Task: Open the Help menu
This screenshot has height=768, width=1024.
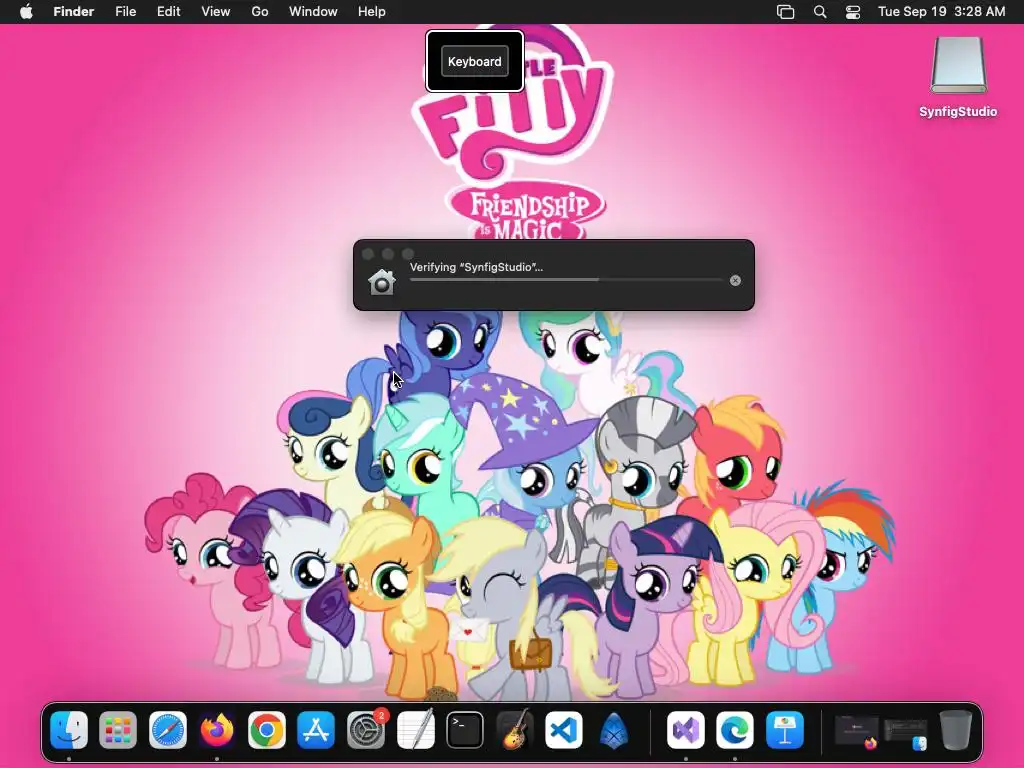Action: click(x=372, y=12)
